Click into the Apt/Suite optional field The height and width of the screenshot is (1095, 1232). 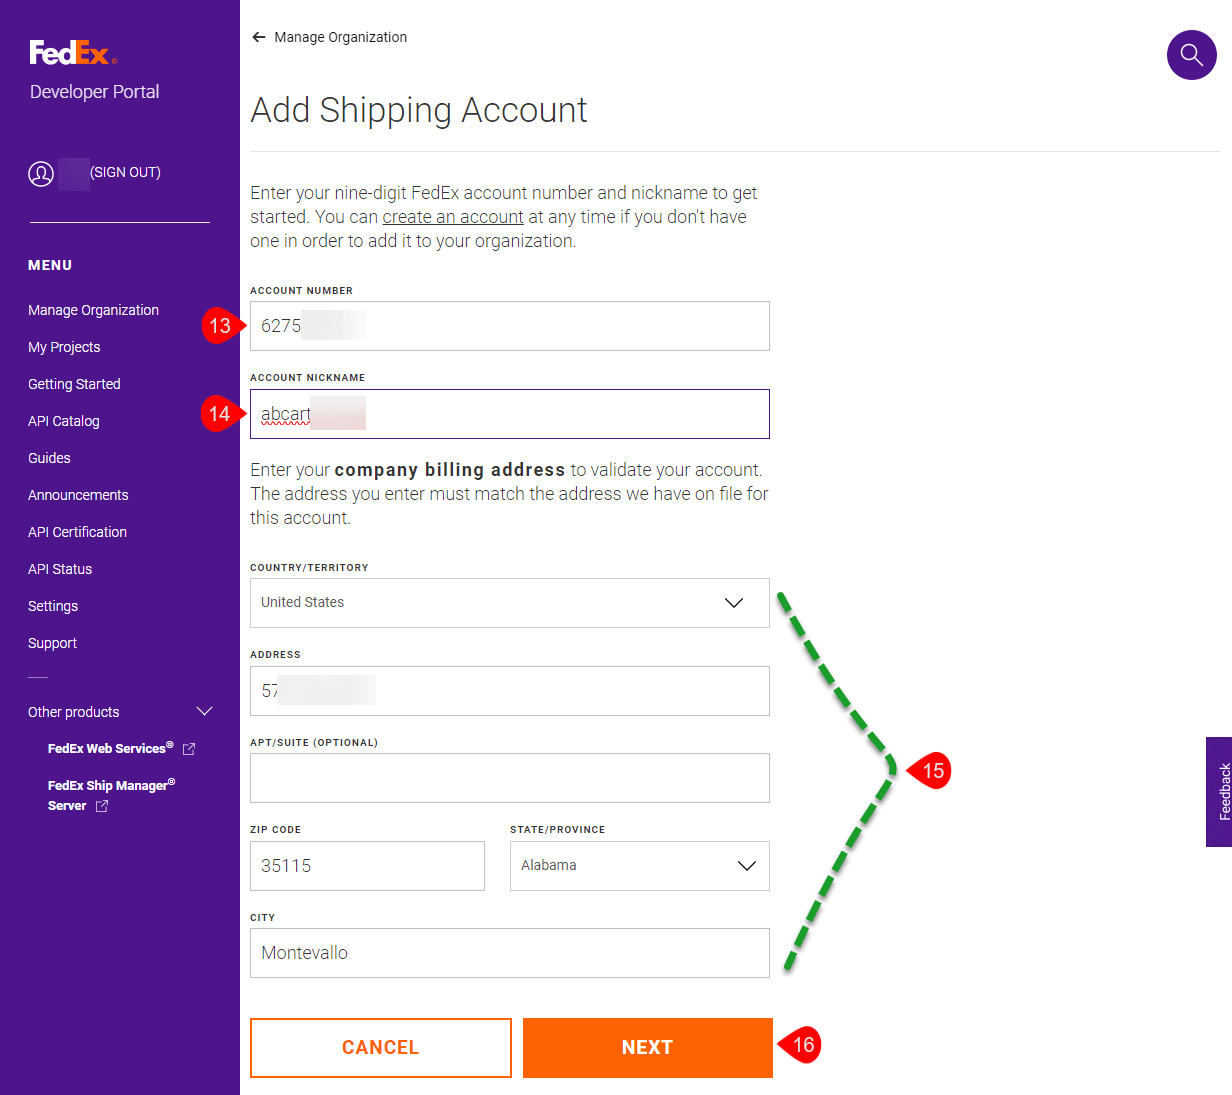click(509, 778)
